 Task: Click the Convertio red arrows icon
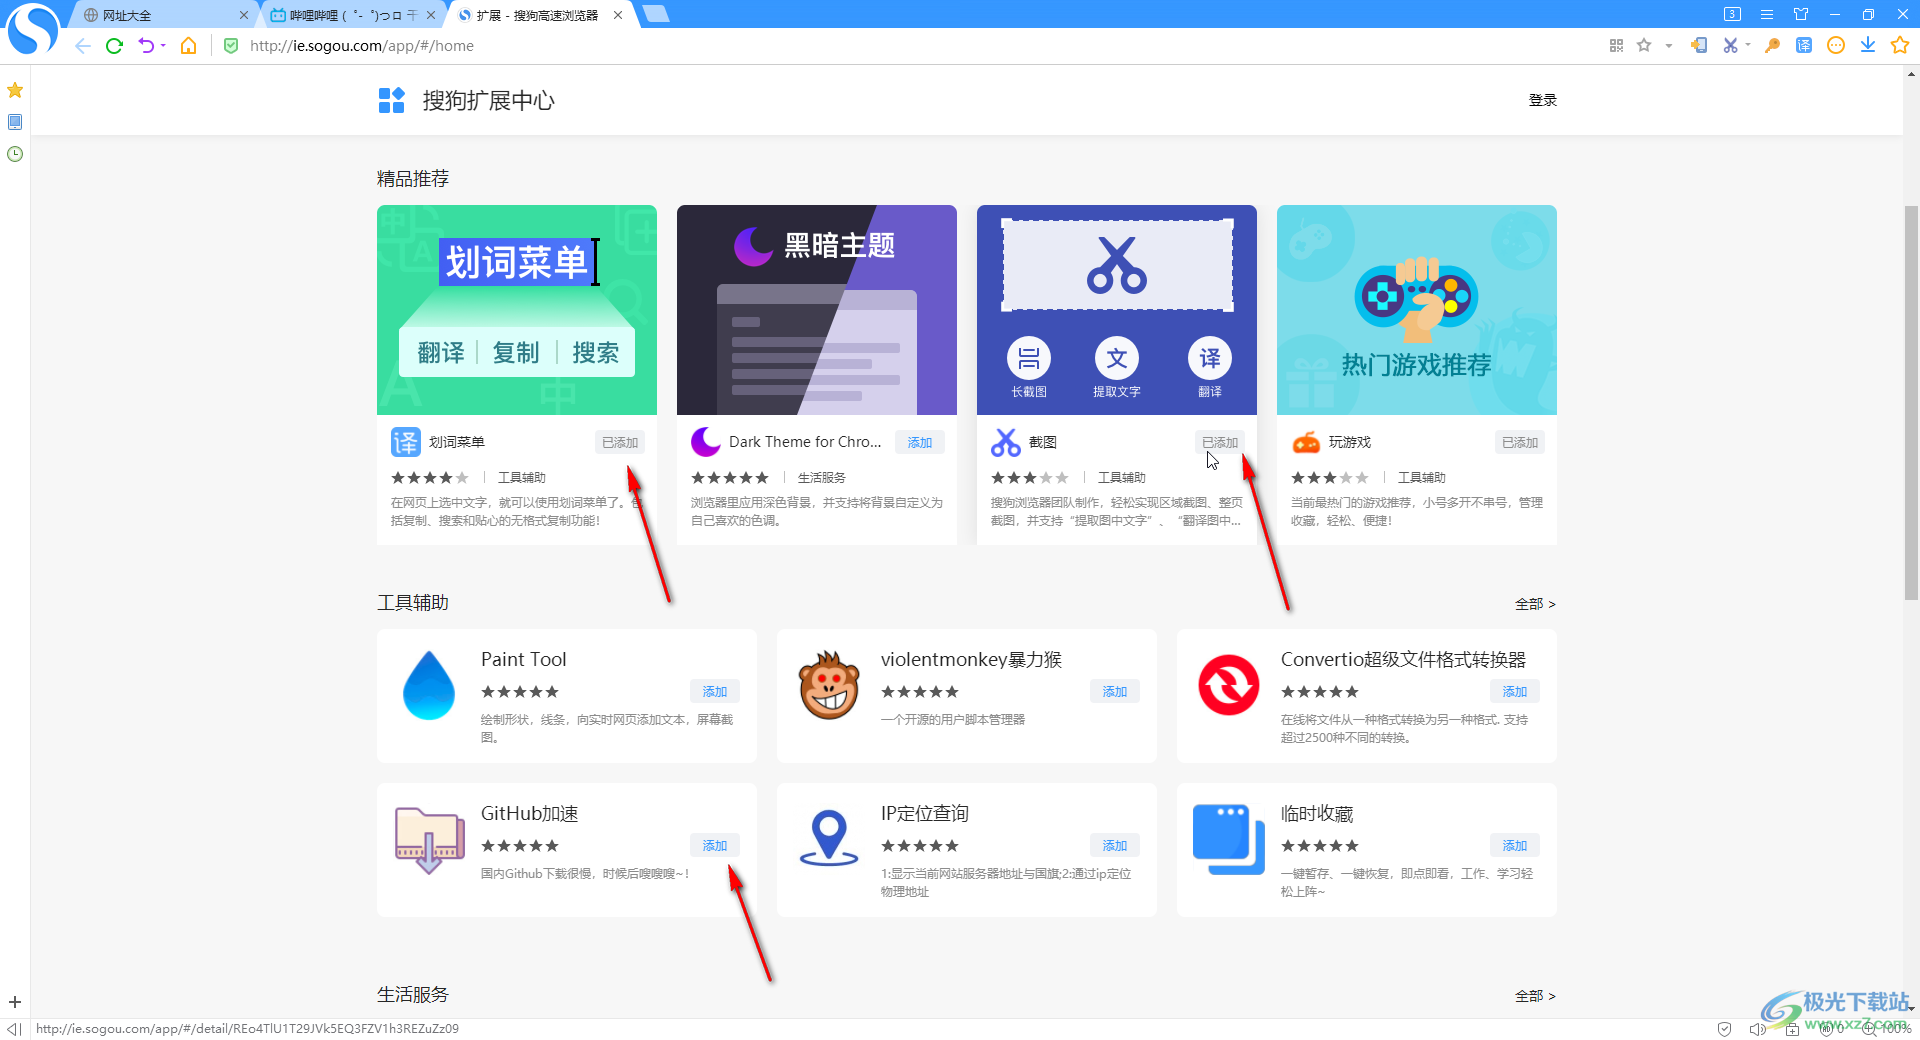click(1229, 685)
